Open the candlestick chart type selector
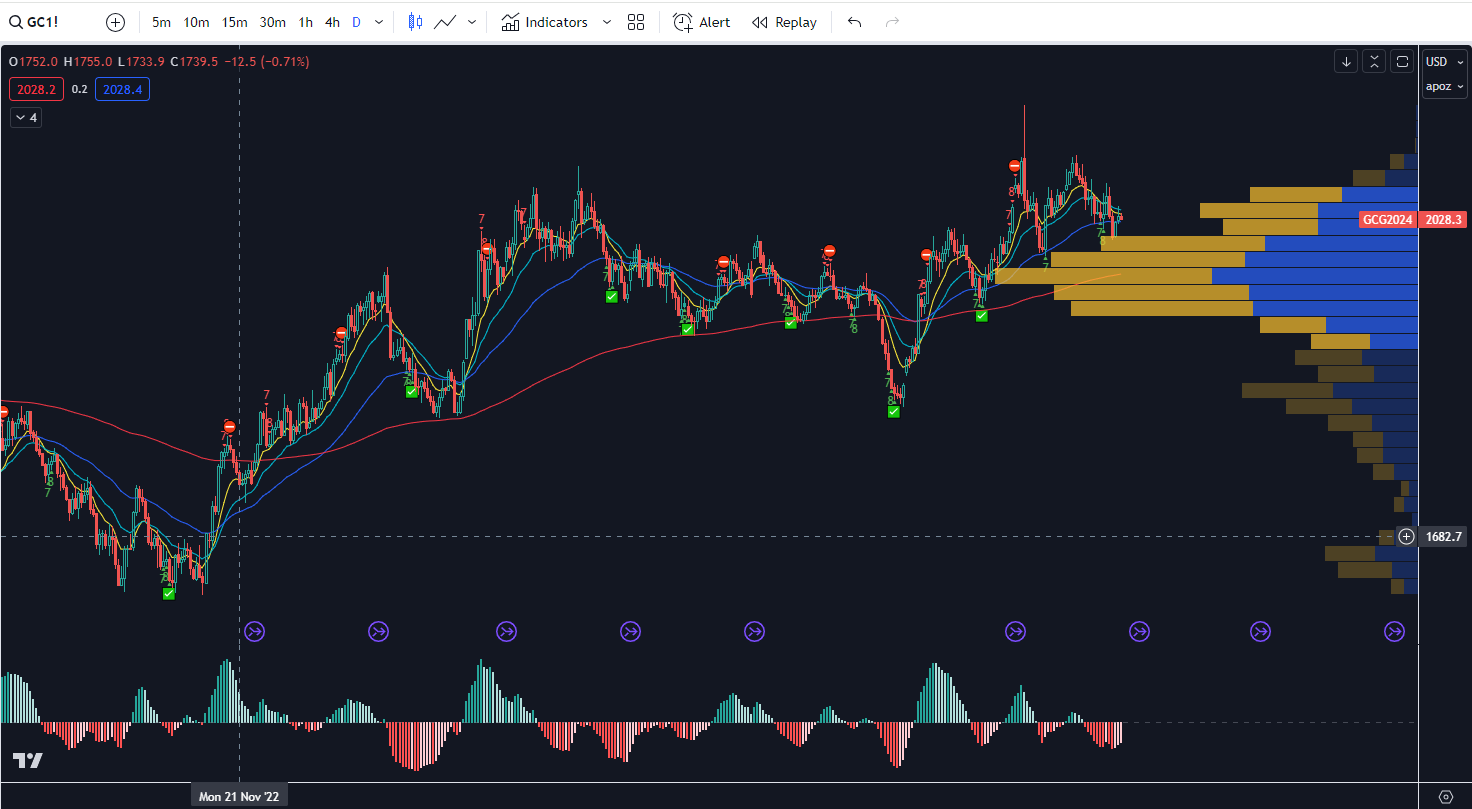Screen dimensions: 1472x809 point(416,22)
